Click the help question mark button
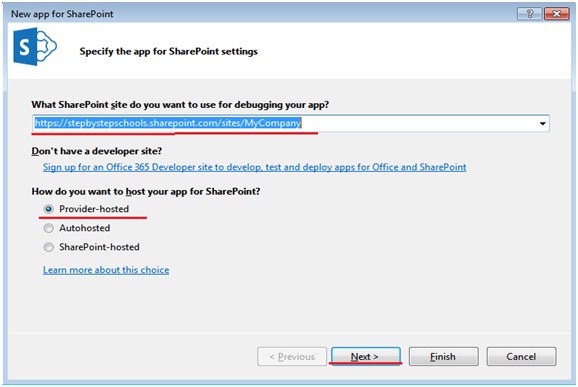 click(530, 14)
